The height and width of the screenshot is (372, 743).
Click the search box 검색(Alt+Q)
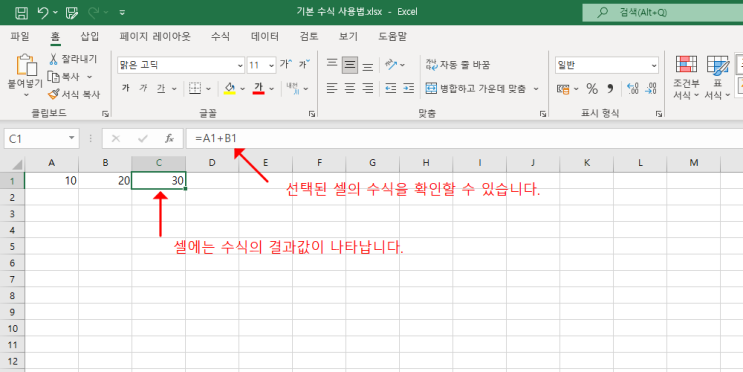662,13
